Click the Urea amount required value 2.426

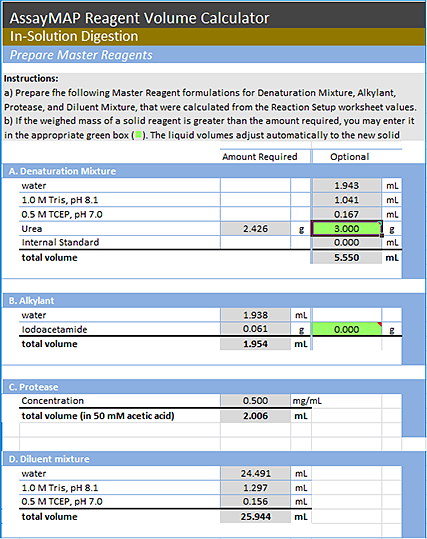point(255,229)
